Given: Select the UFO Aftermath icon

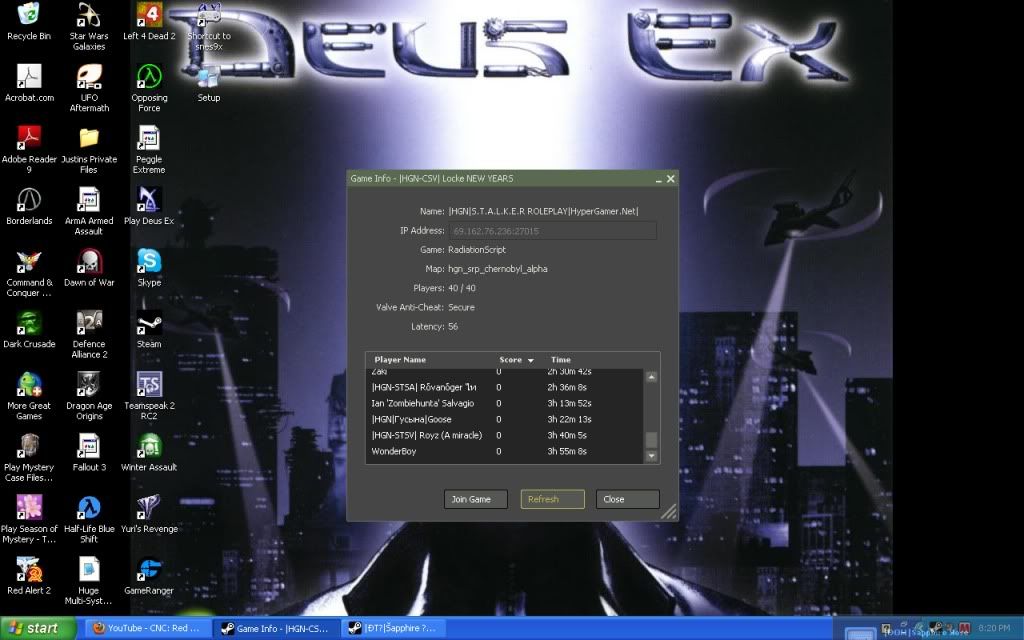Looking at the screenshot, I should click(x=89, y=88).
